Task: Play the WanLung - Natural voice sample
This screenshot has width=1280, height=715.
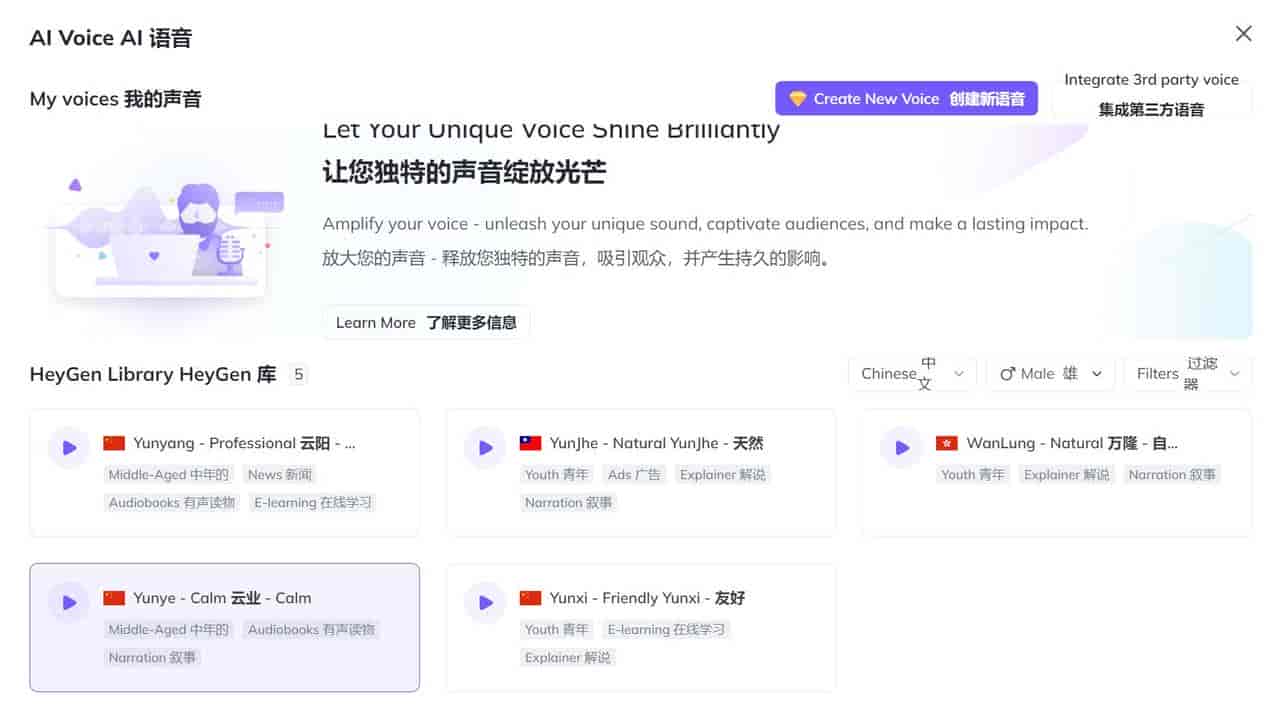Action: tap(901, 447)
